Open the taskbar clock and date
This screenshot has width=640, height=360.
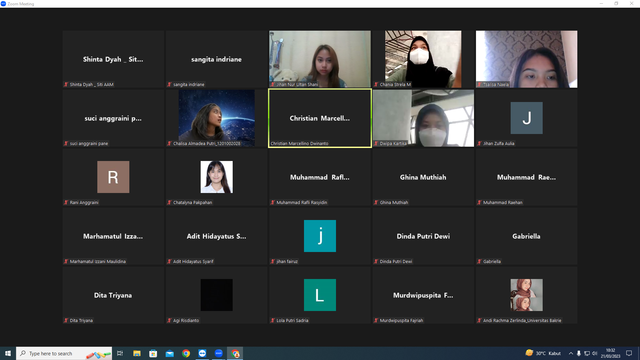tap(610, 353)
